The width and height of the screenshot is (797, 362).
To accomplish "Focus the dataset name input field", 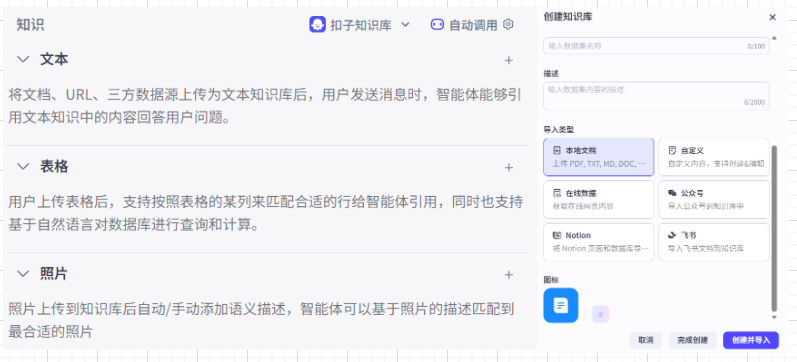I will tap(656, 46).
